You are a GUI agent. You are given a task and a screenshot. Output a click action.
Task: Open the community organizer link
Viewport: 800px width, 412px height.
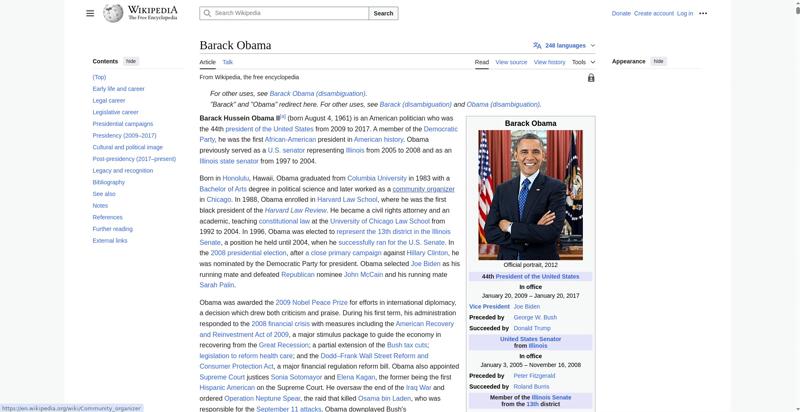pos(423,189)
